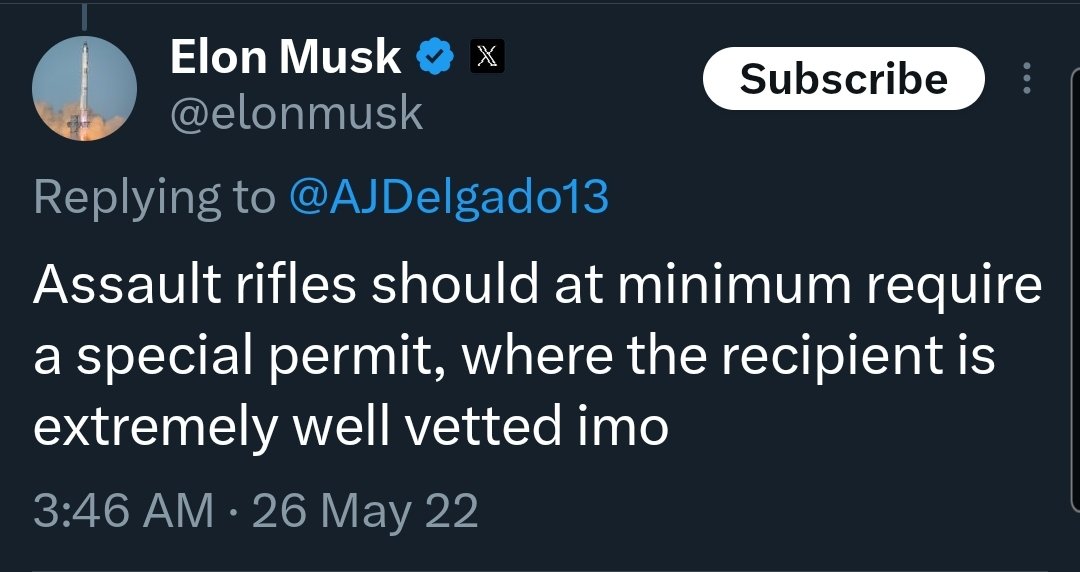The image size is (1080, 572).
Task: Click the @elonmusk handle
Action: click(x=296, y=113)
